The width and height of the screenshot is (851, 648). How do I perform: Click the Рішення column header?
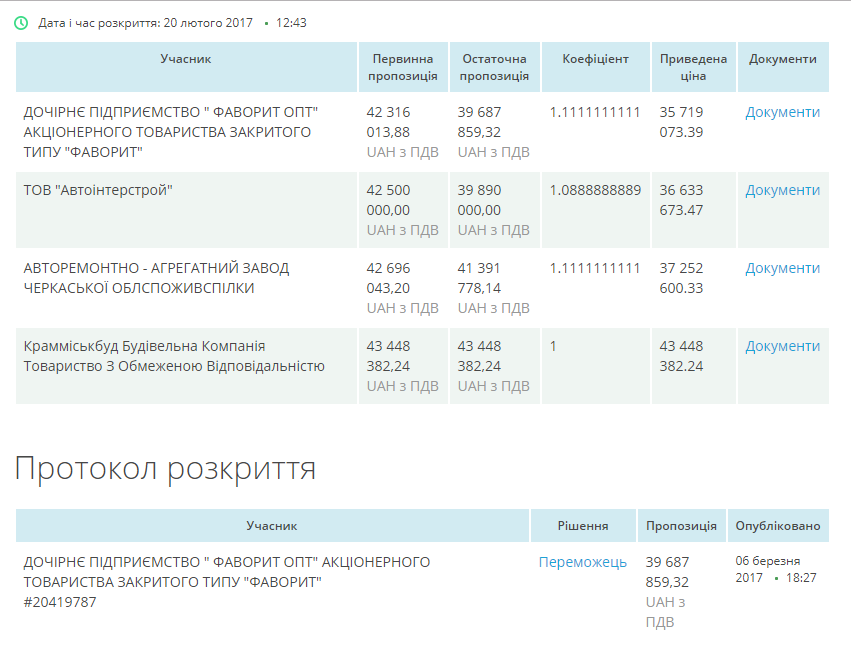pyautogui.click(x=583, y=525)
